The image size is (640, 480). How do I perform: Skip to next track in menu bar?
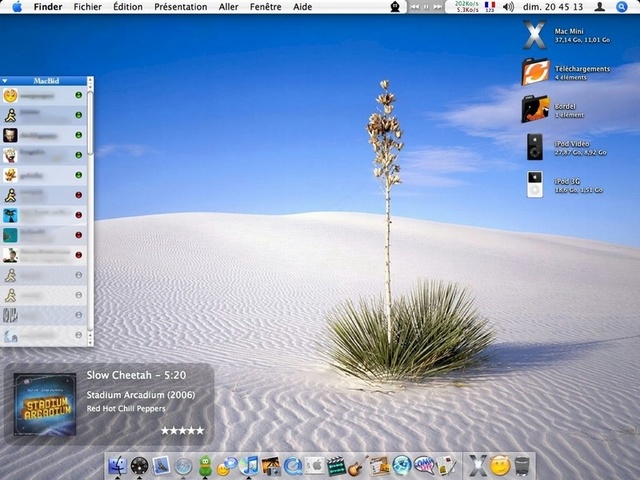click(438, 7)
